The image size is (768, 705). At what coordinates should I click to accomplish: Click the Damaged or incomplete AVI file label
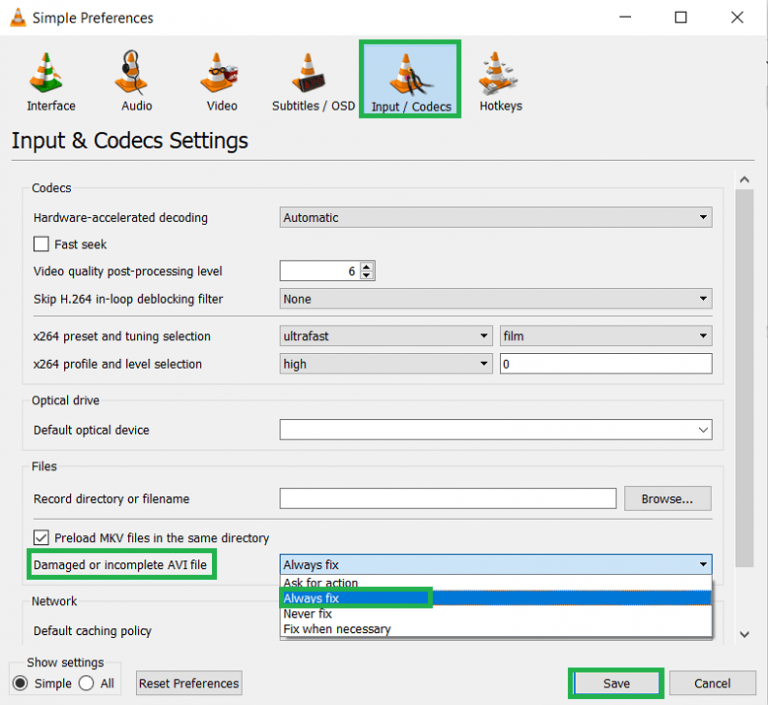pyautogui.click(x=120, y=564)
